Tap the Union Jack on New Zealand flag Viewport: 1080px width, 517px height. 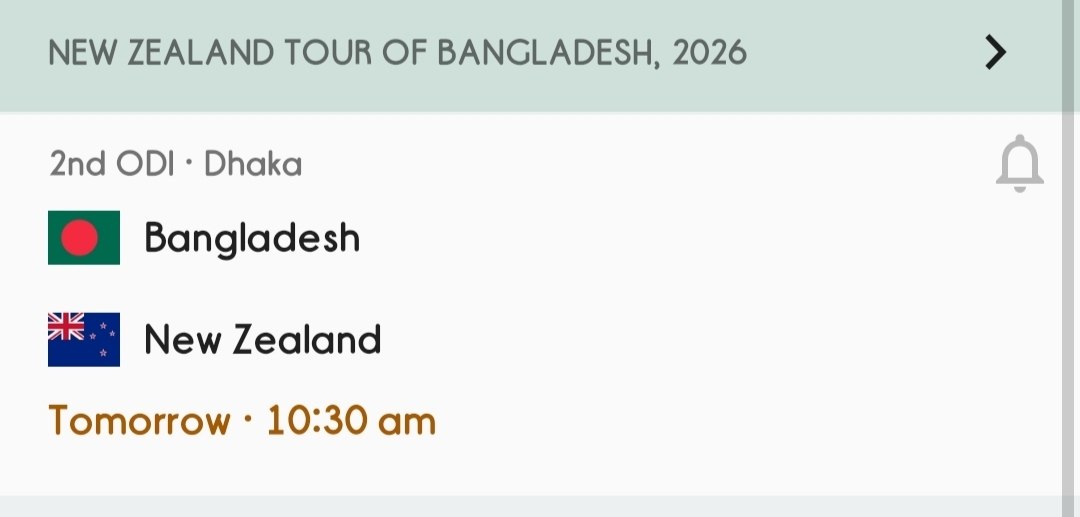(66, 327)
